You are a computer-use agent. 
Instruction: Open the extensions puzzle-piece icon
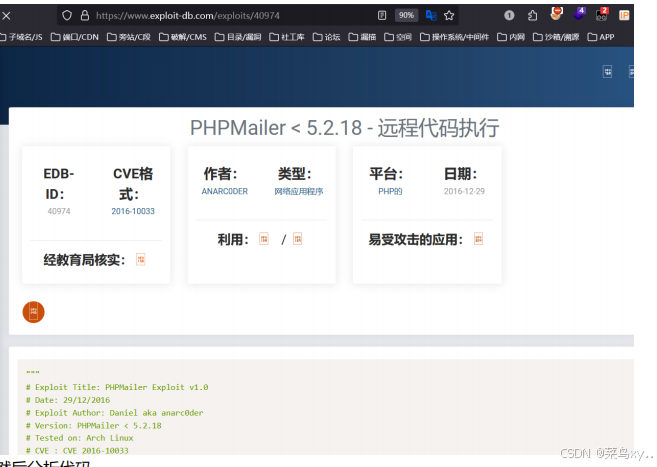pos(532,15)
